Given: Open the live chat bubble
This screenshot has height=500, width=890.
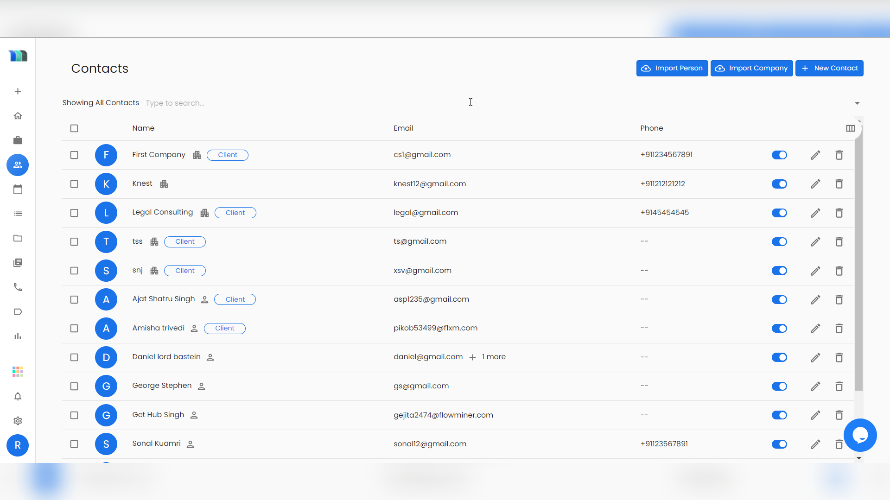Looking at the screenshot, I should click(860, 435).
